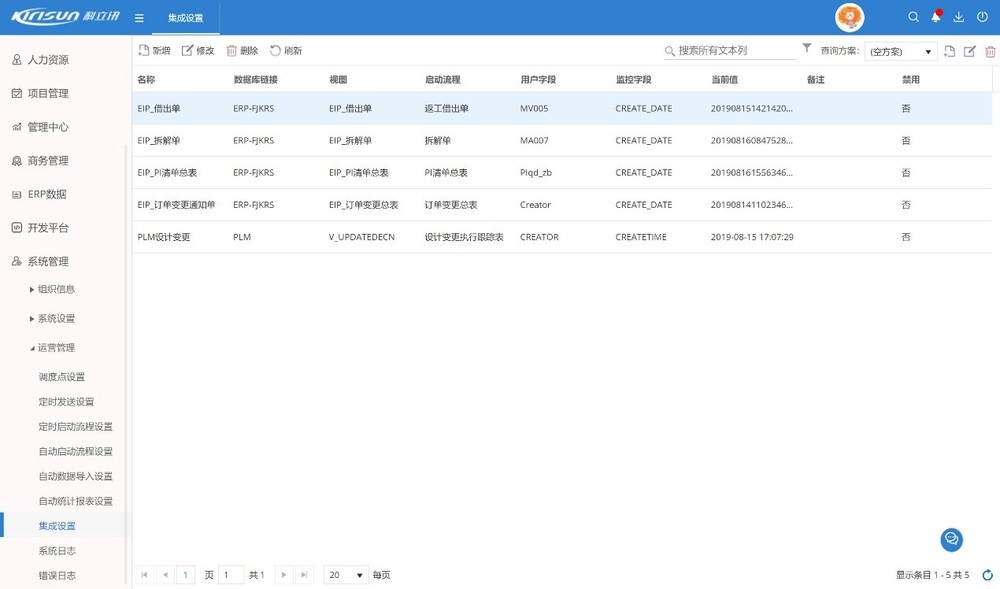Click the power logout icon
The image size is (1000, 589).
[982, 17]
